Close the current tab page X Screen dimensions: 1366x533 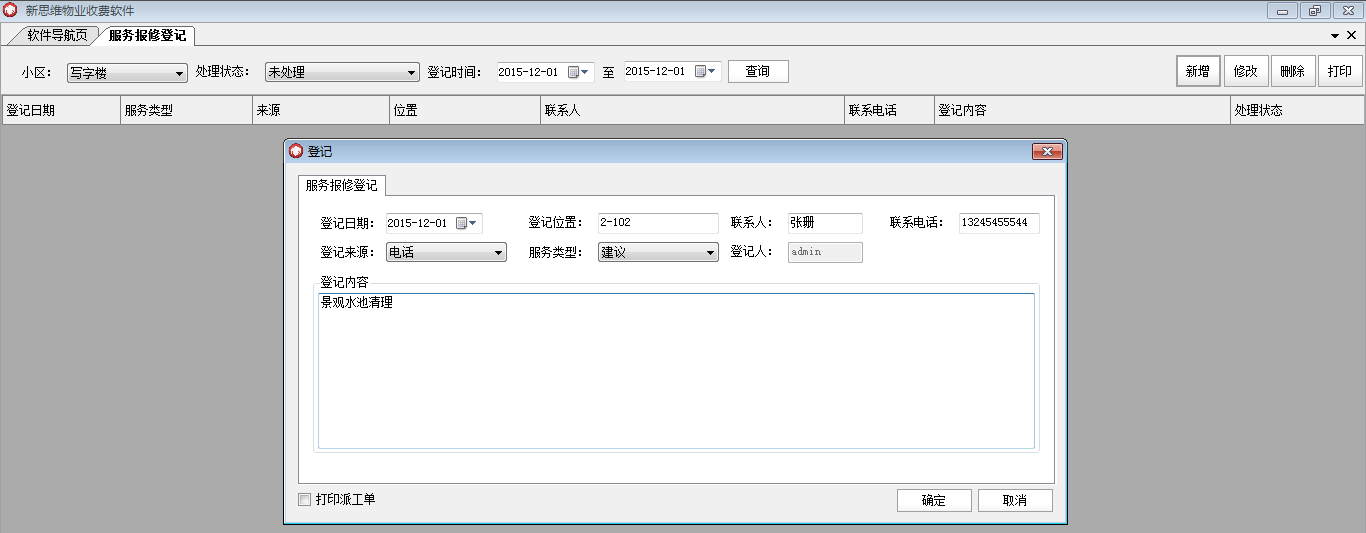pyautogui.click(x=1351, y=35)
